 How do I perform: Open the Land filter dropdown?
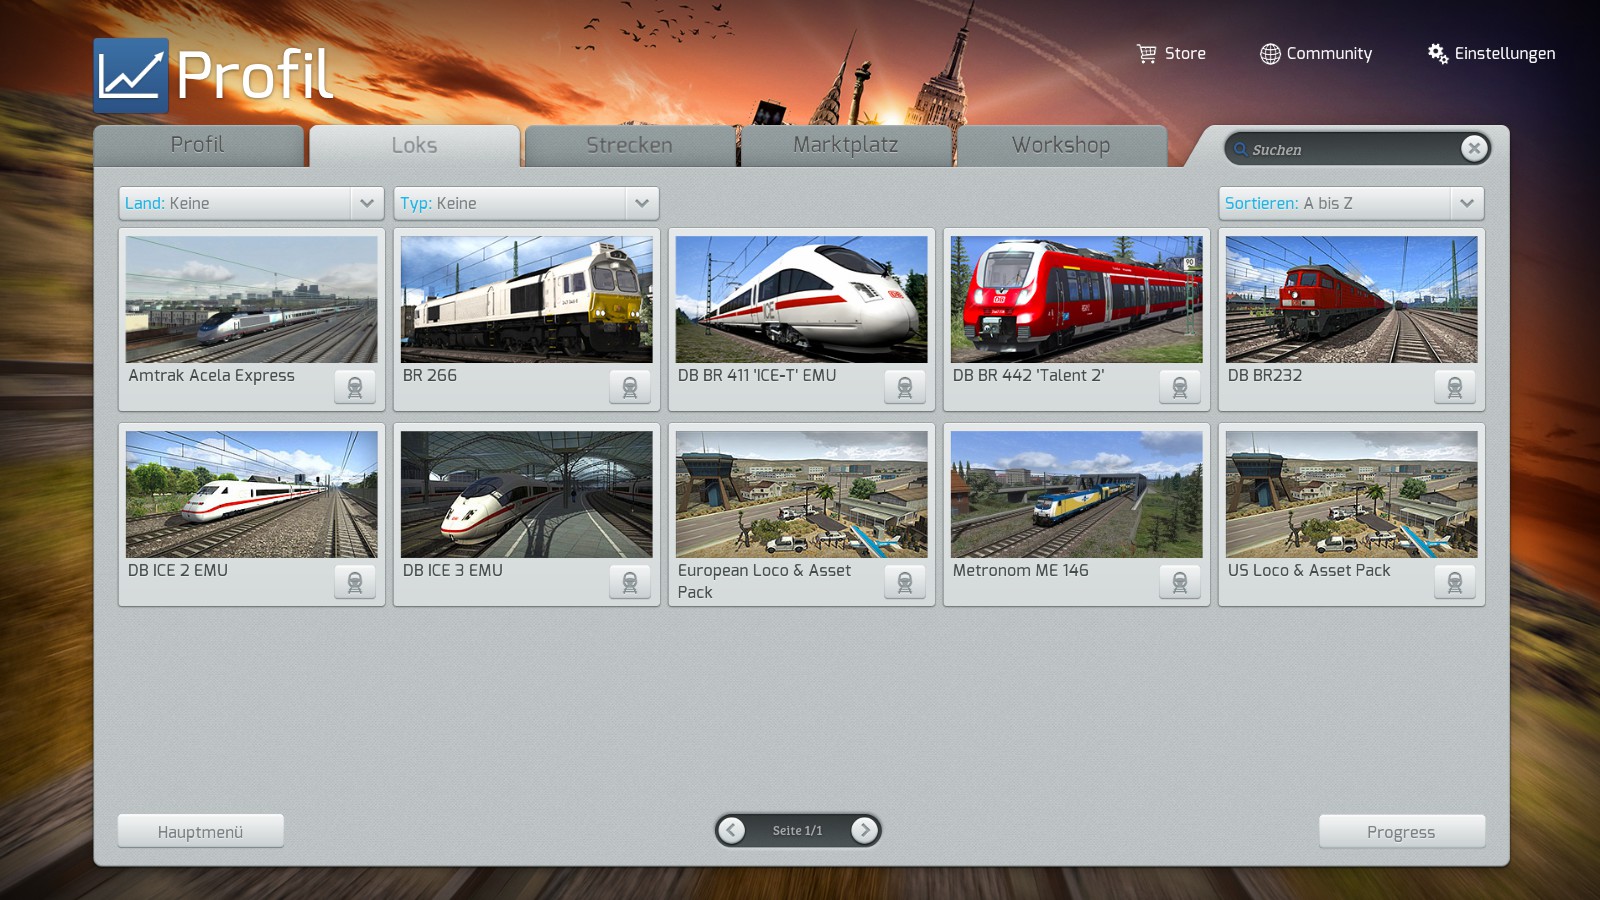252,203
